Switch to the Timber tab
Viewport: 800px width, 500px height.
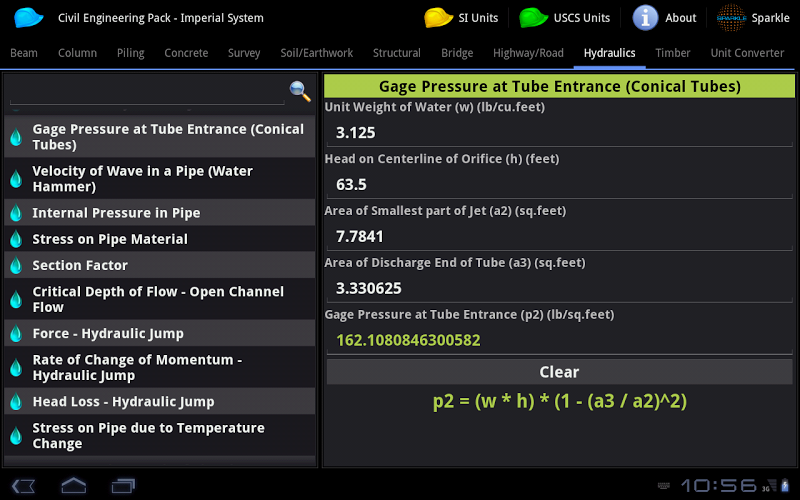673,53
